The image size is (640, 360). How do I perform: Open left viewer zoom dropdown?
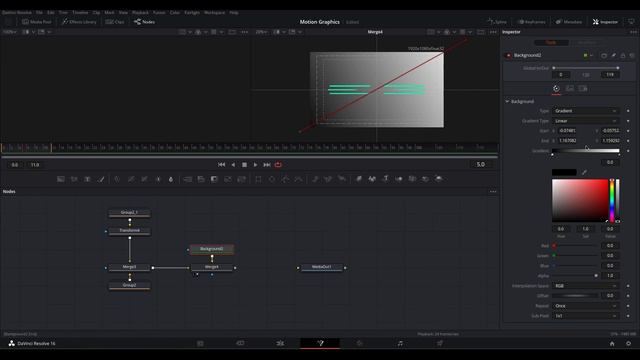(x=10, y=32)
